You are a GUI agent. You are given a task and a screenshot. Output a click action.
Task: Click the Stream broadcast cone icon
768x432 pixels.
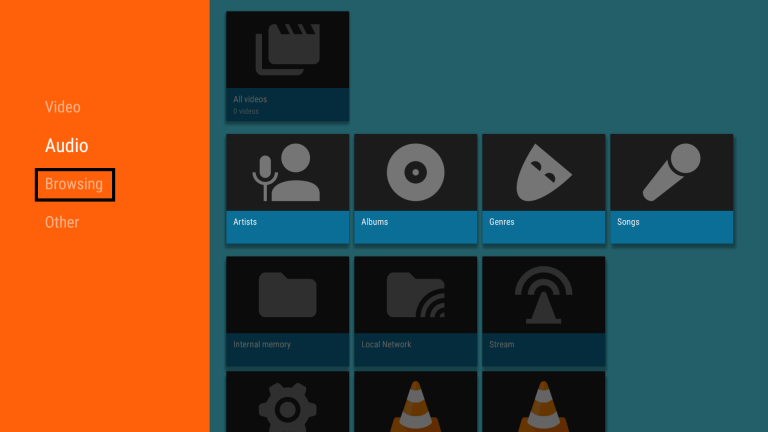pos(544,295)
